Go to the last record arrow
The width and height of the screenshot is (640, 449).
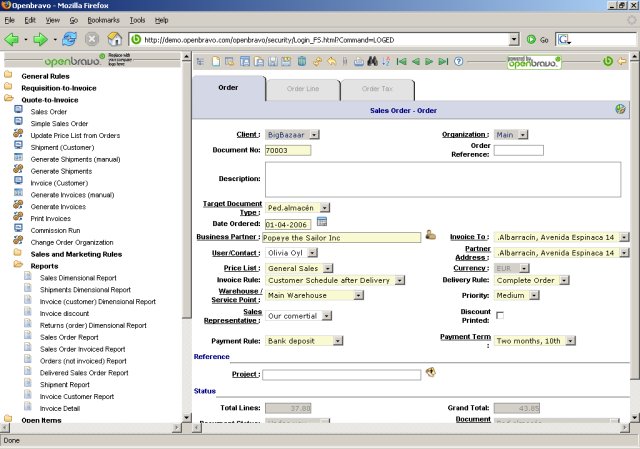point(443,62)
